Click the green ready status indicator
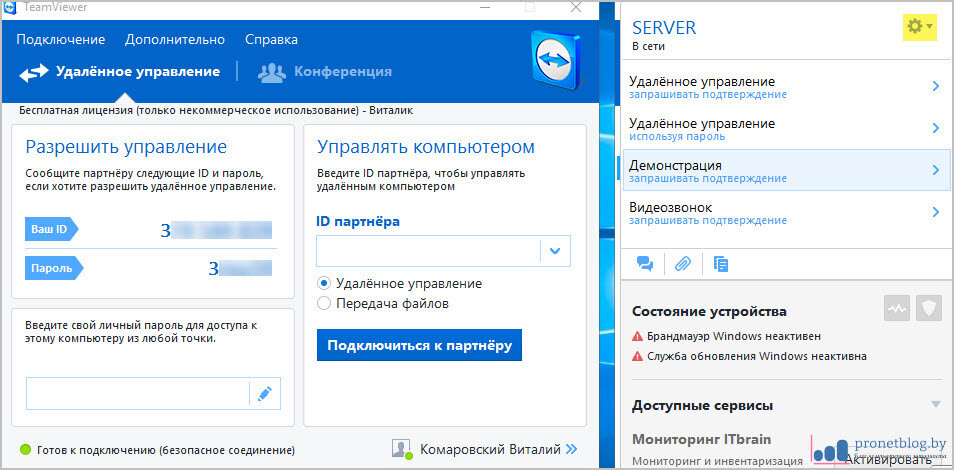The width and height of the screenshot is (954, 470). pos(26,451)
